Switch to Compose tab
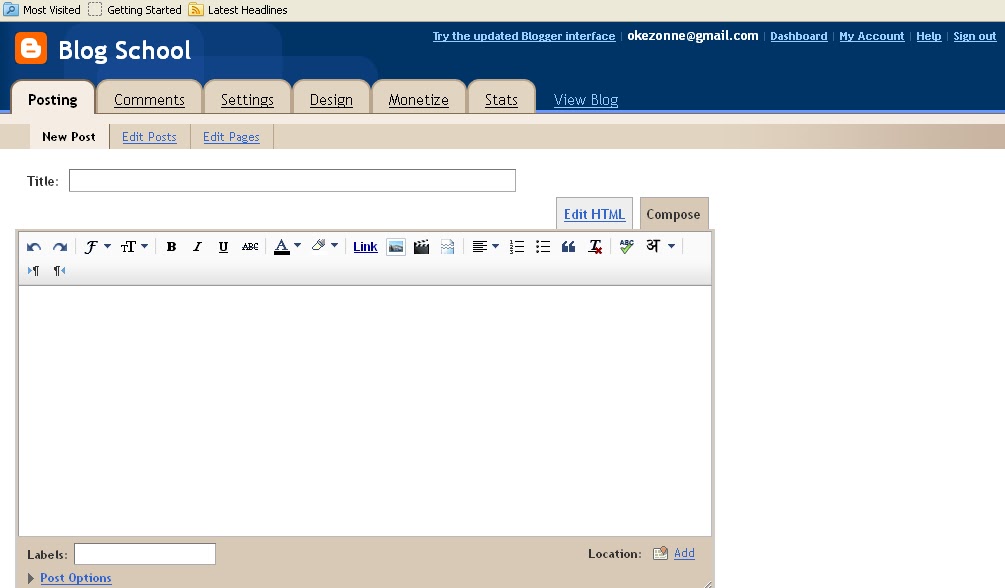 [674, 214]
